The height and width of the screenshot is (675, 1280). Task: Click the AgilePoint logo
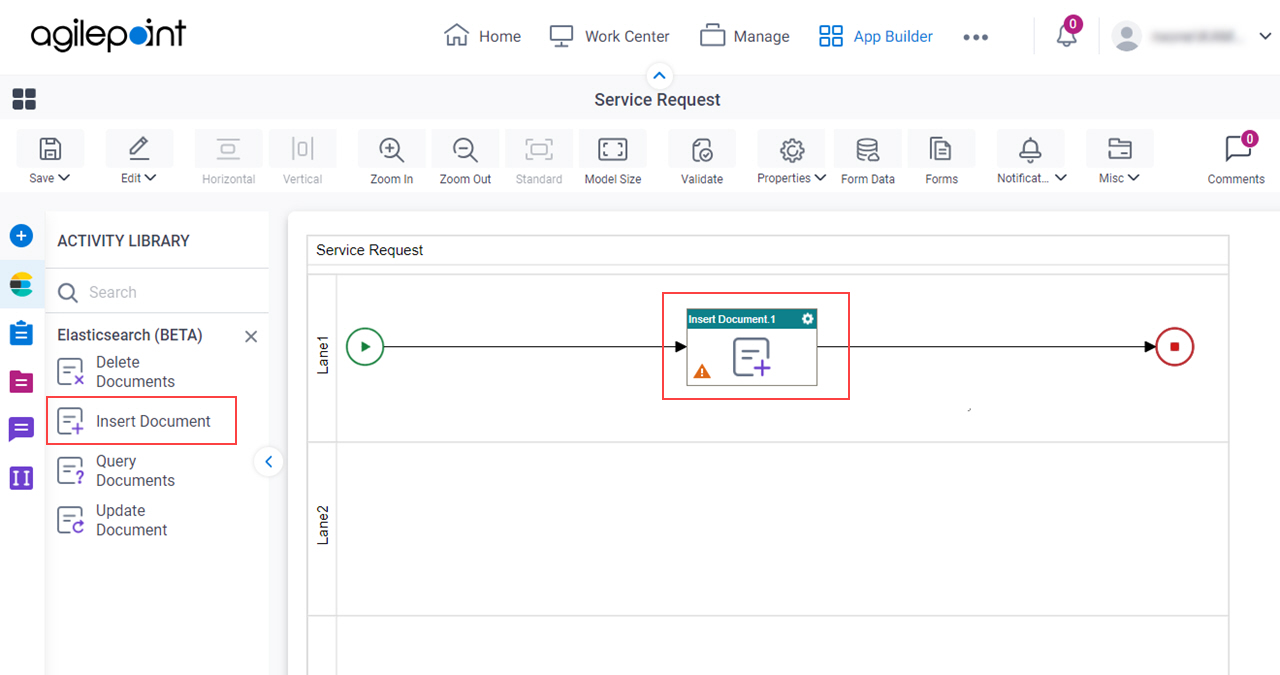tap(108, 36)
